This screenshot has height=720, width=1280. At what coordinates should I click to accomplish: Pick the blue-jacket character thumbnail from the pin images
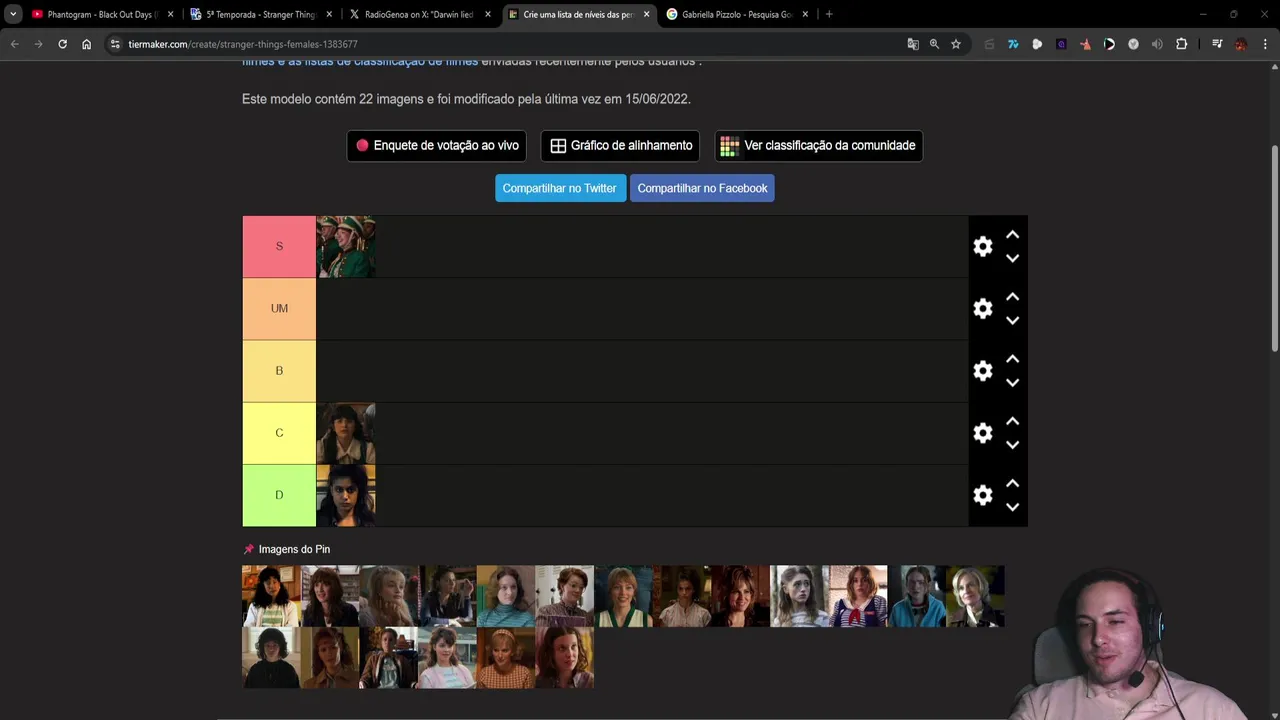pyautogui.click(x=917, y=596)
